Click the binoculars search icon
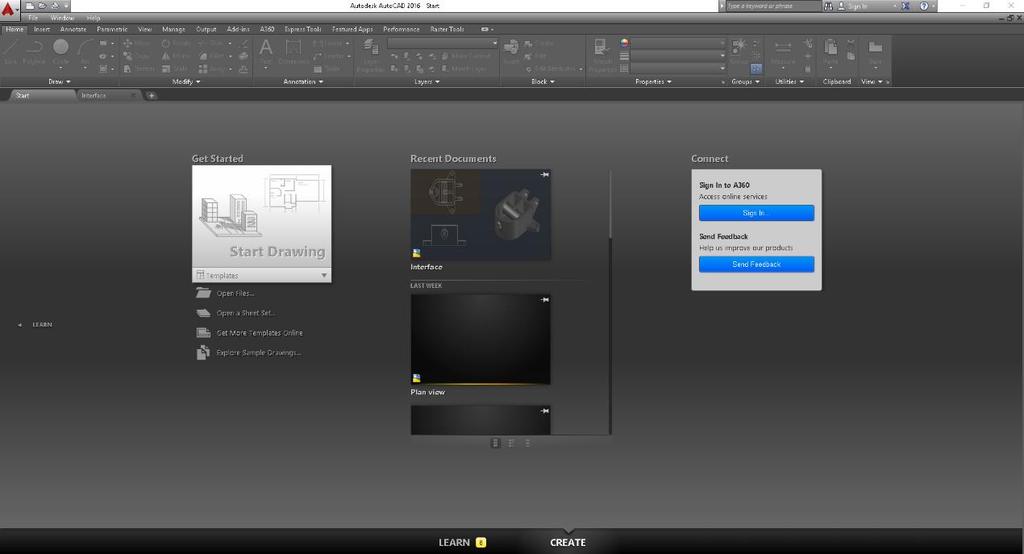 pyautogui.click(x=828, y=6)
